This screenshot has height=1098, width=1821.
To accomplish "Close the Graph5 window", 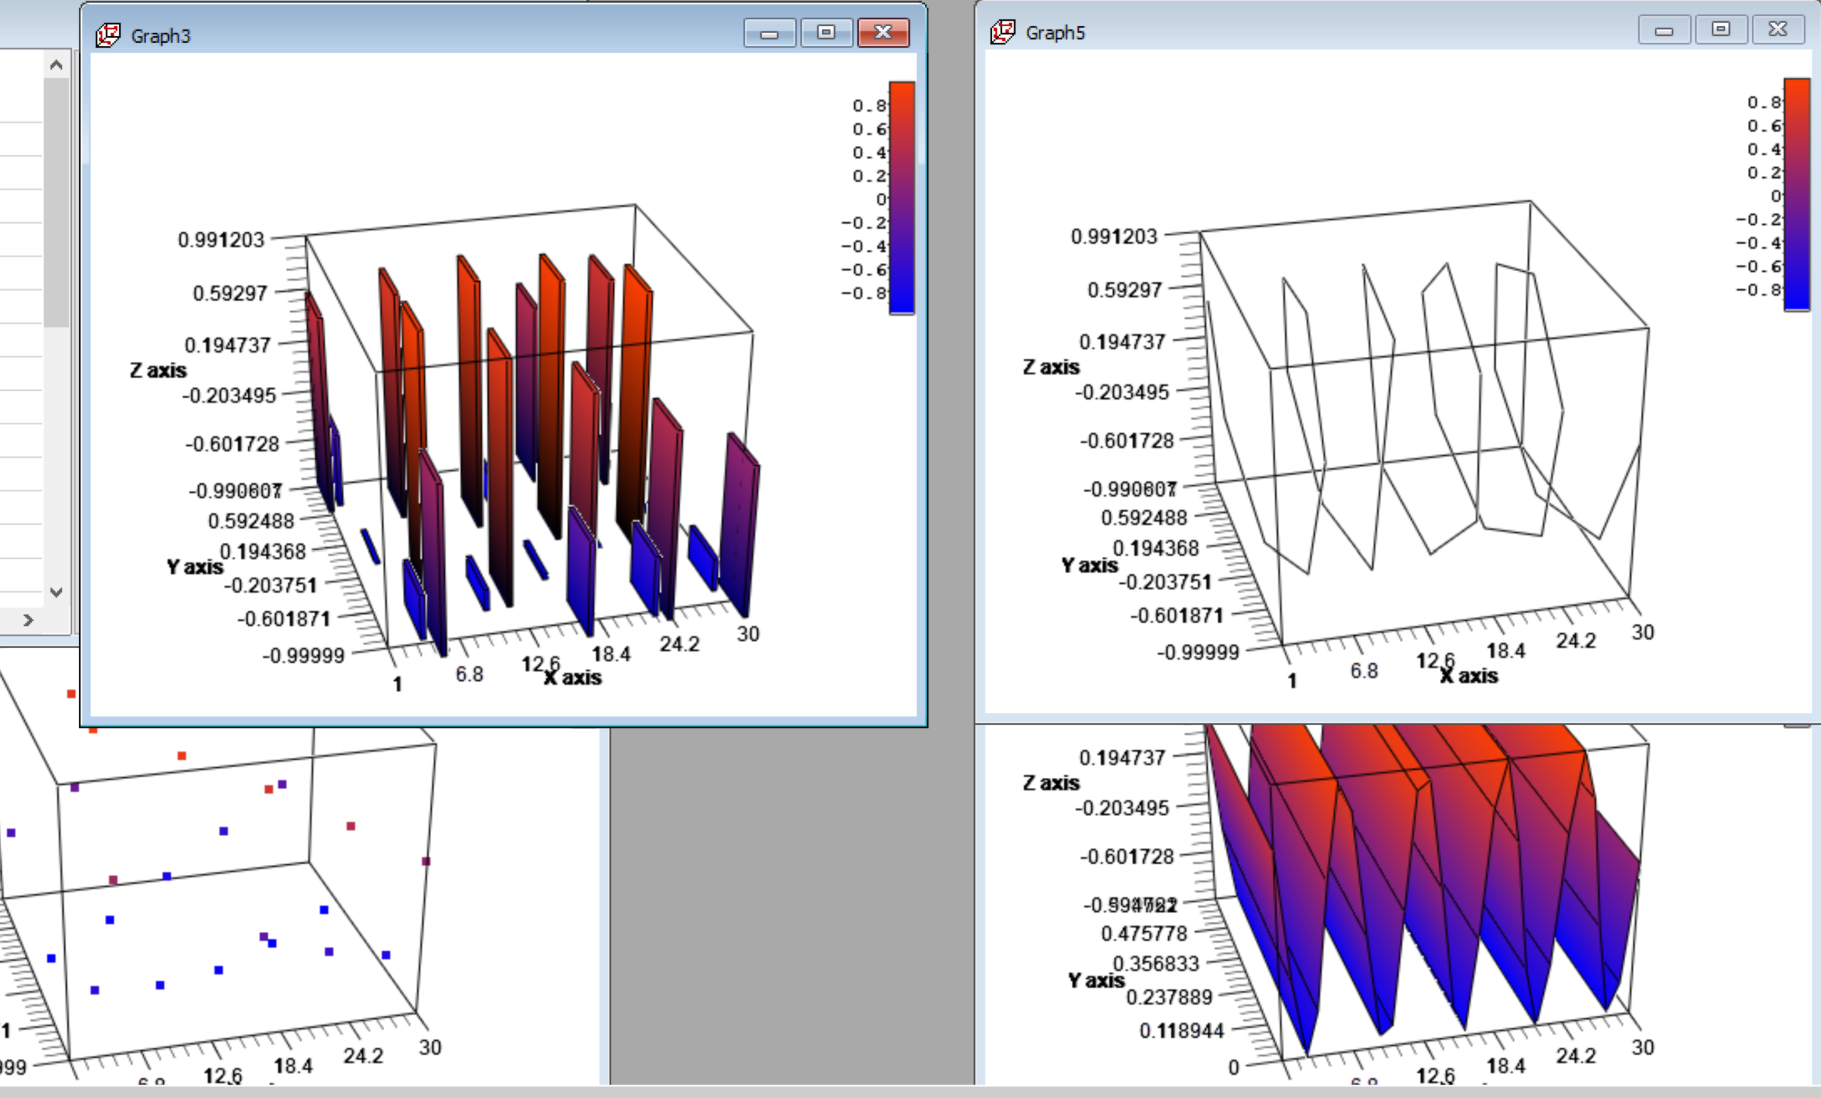I will (x=1778, y=30).
